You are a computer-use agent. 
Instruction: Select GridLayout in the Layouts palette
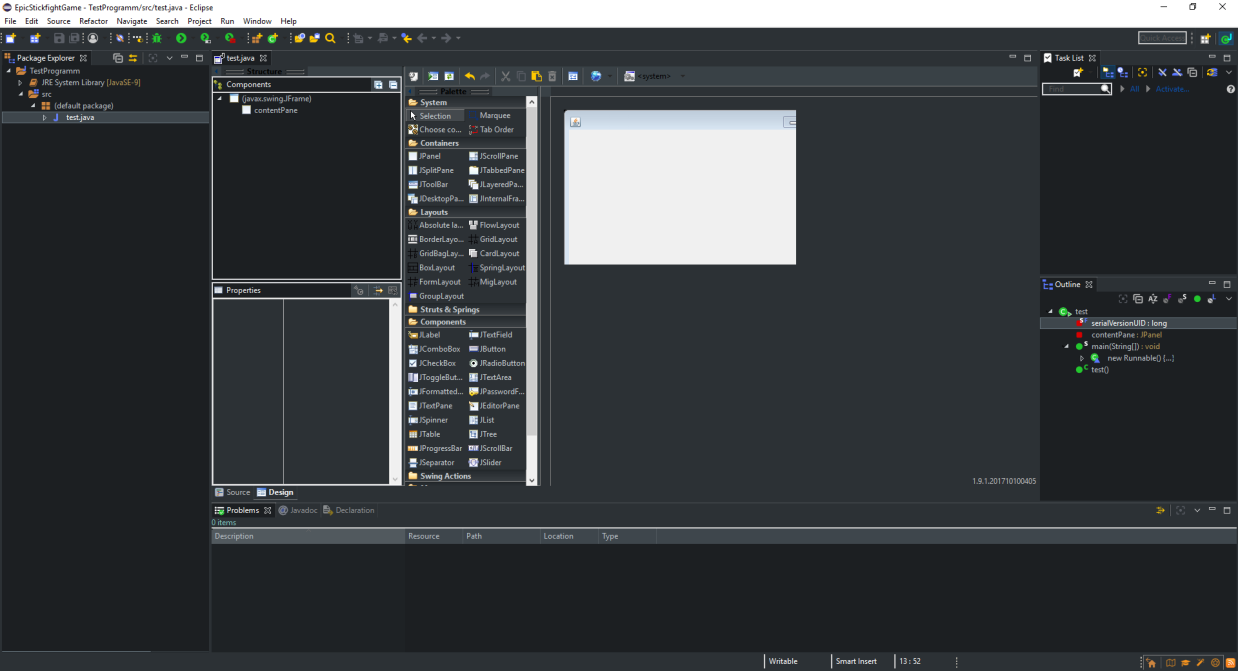493,239
